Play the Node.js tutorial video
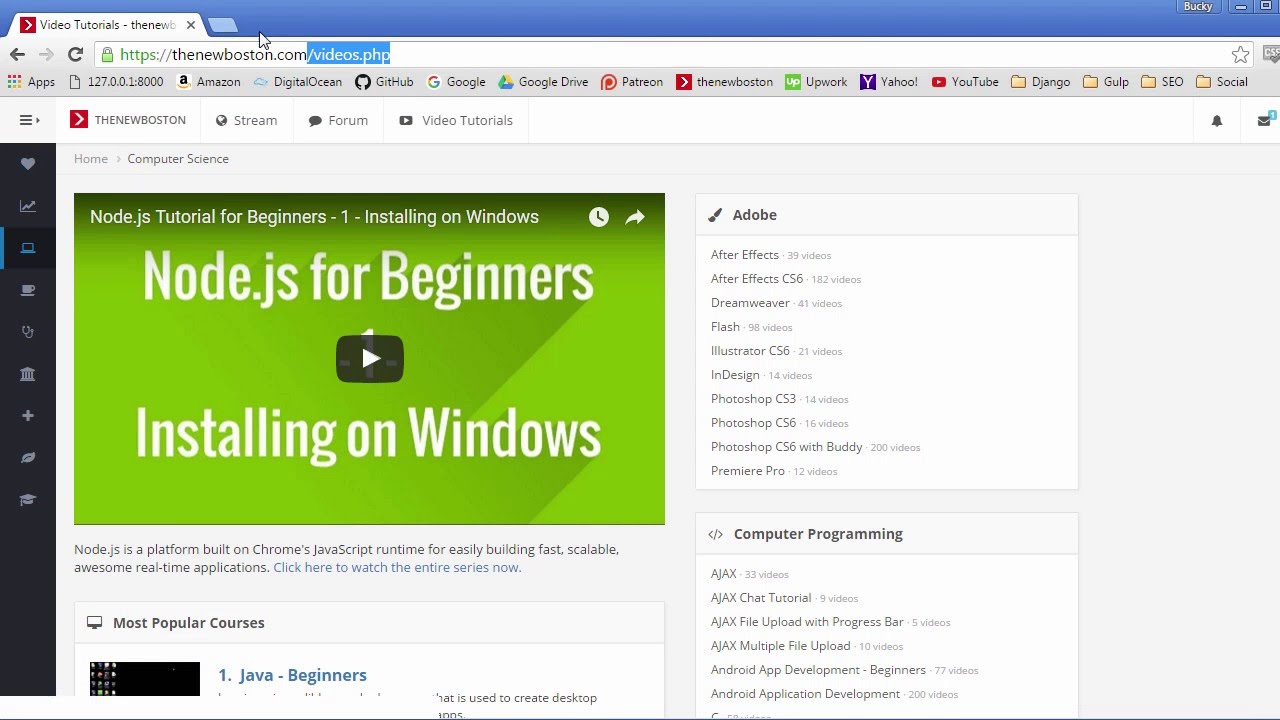 [x=369, y=358]
